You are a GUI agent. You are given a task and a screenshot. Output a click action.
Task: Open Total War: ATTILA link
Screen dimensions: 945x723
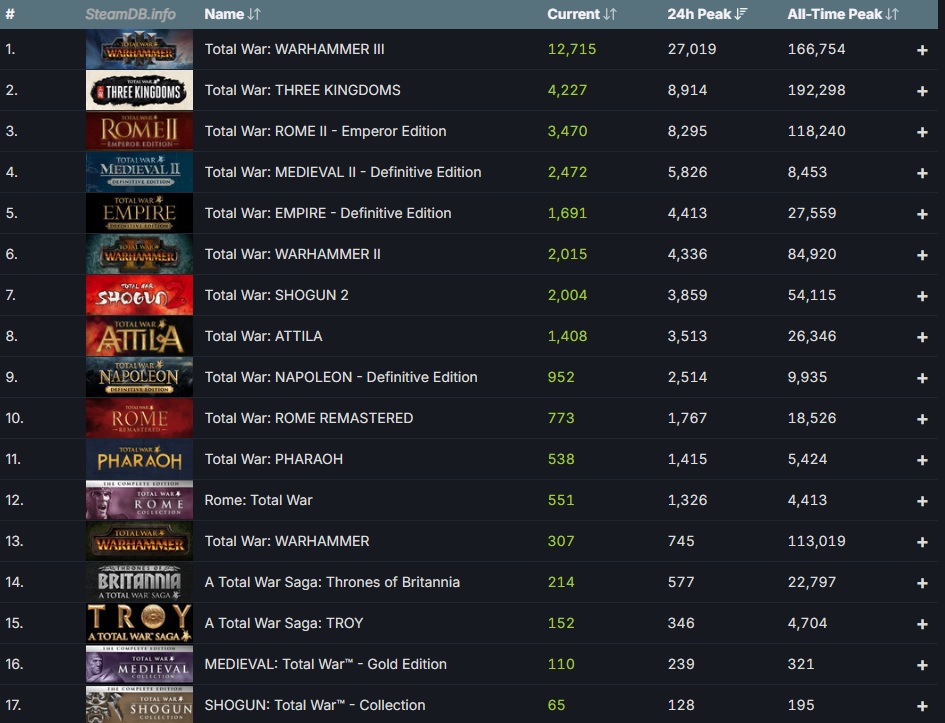coord(263,336)
